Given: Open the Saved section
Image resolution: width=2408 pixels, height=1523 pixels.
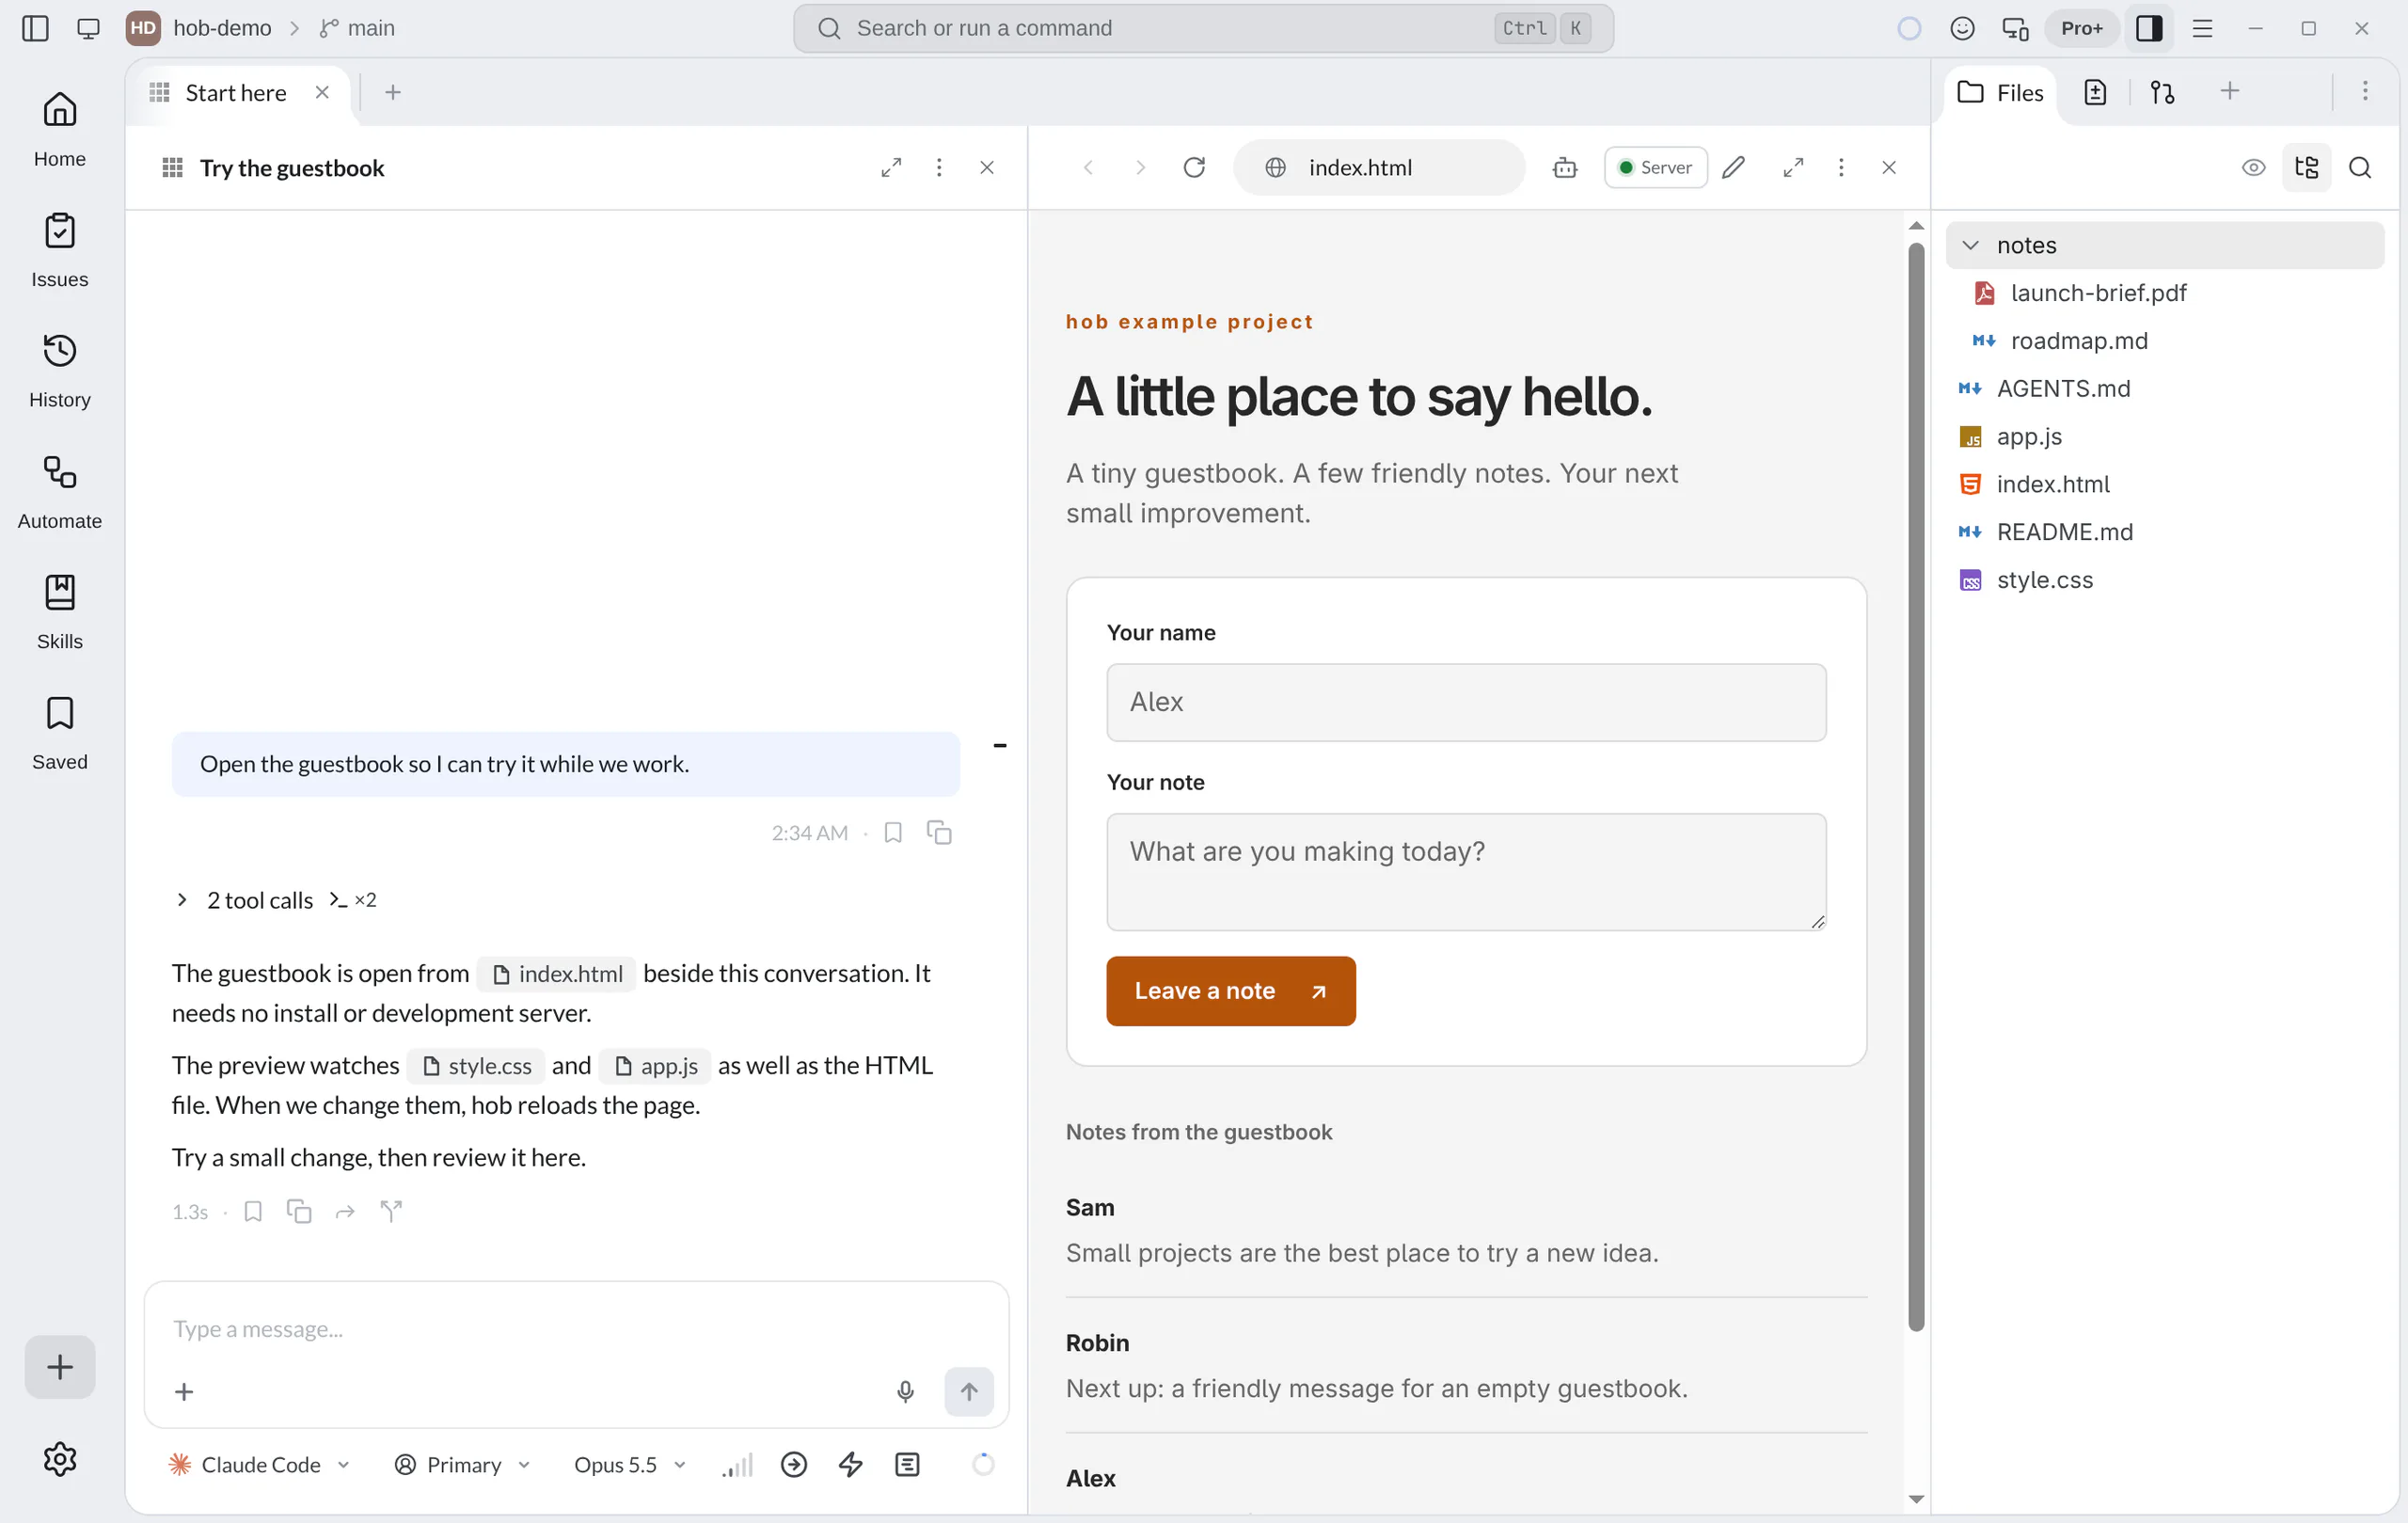Looking at the screenshot, I should (x=59, y=732).
